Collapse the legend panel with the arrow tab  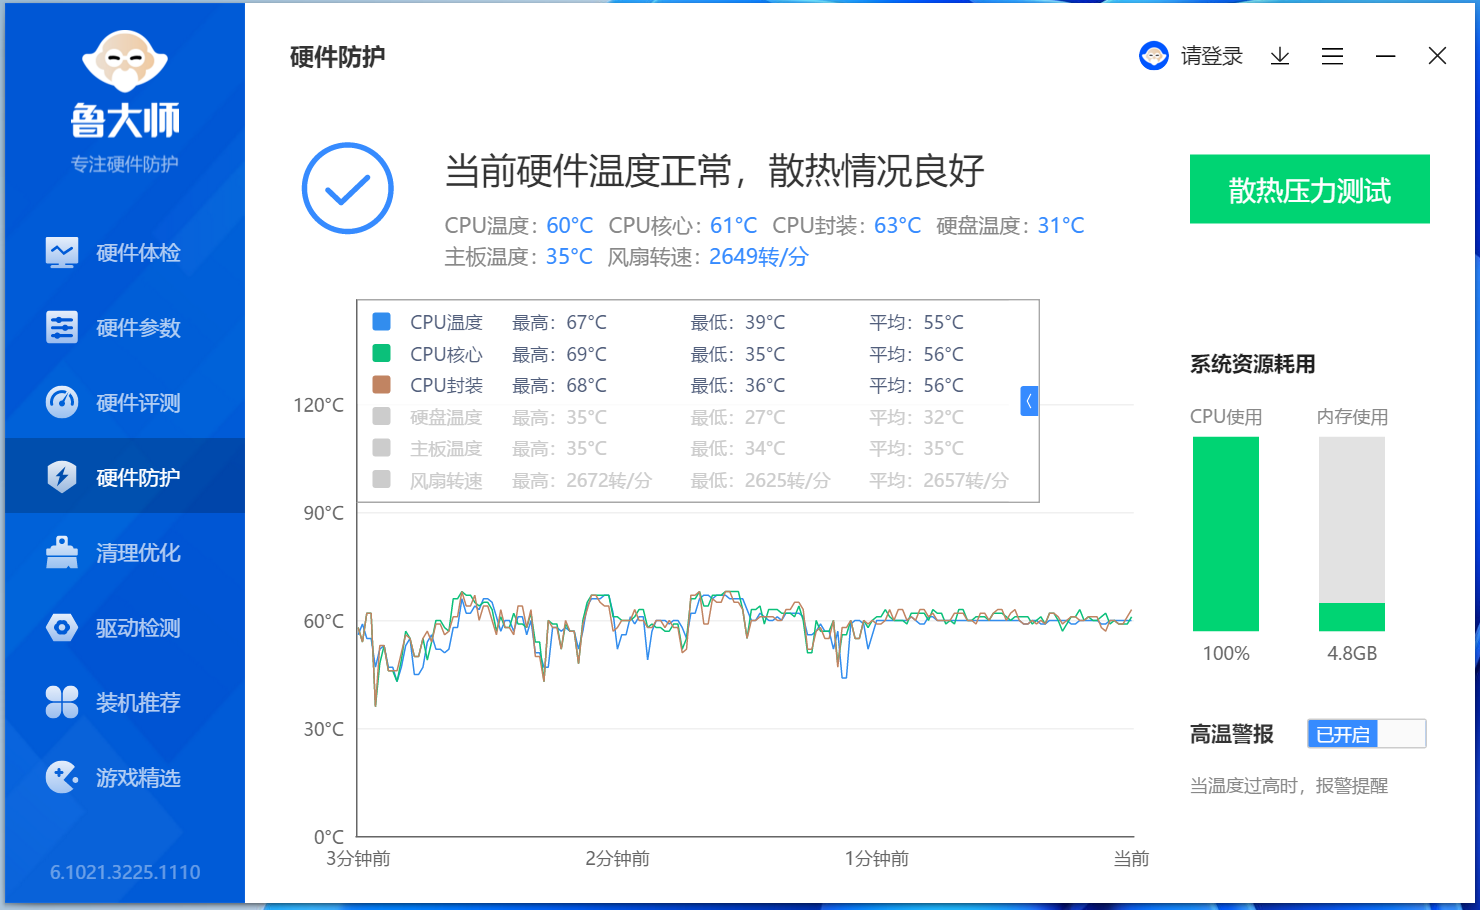point(1029,401)
